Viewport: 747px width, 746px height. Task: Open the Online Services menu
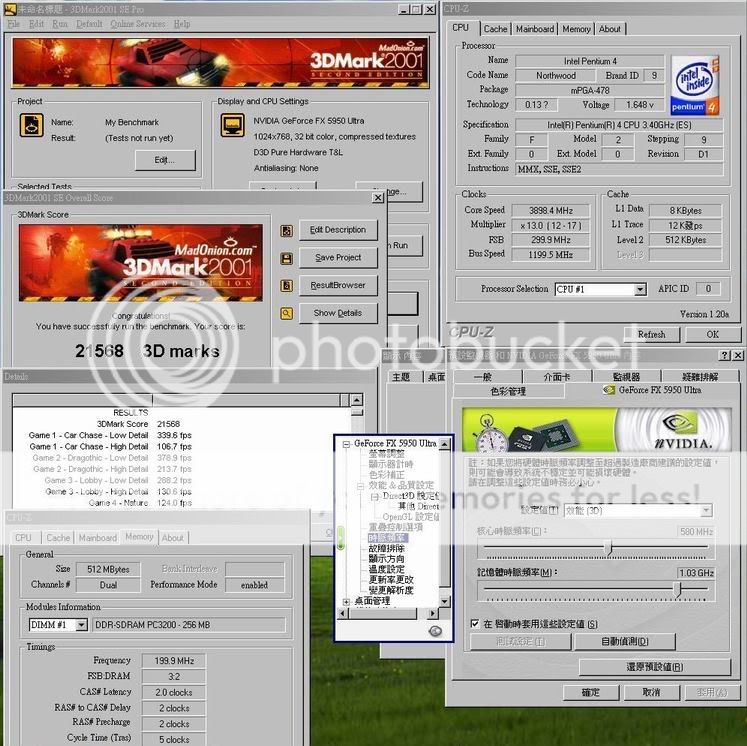pos(138,24)
